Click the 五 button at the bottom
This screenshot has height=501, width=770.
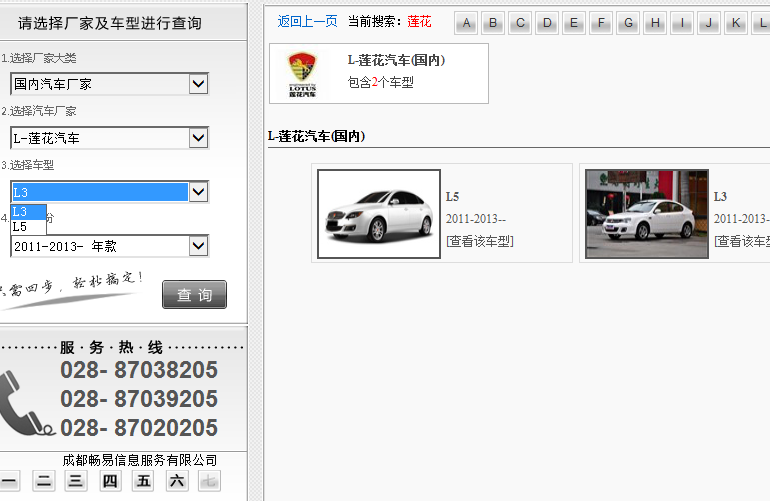coord(143,481)
